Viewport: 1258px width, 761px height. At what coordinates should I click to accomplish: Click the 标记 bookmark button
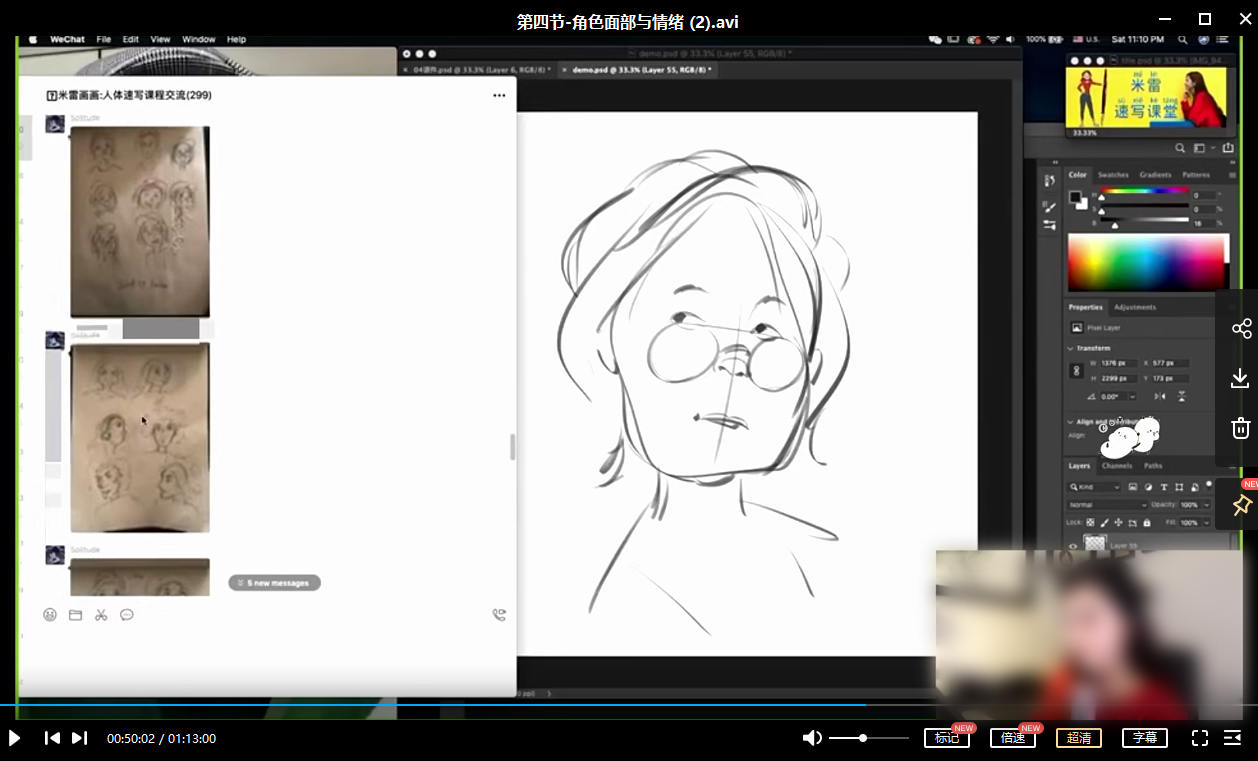pos(946,738)
